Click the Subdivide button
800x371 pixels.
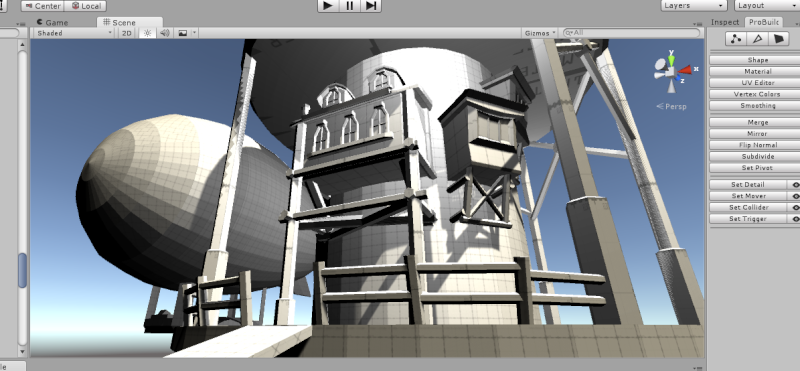point(758,157)
